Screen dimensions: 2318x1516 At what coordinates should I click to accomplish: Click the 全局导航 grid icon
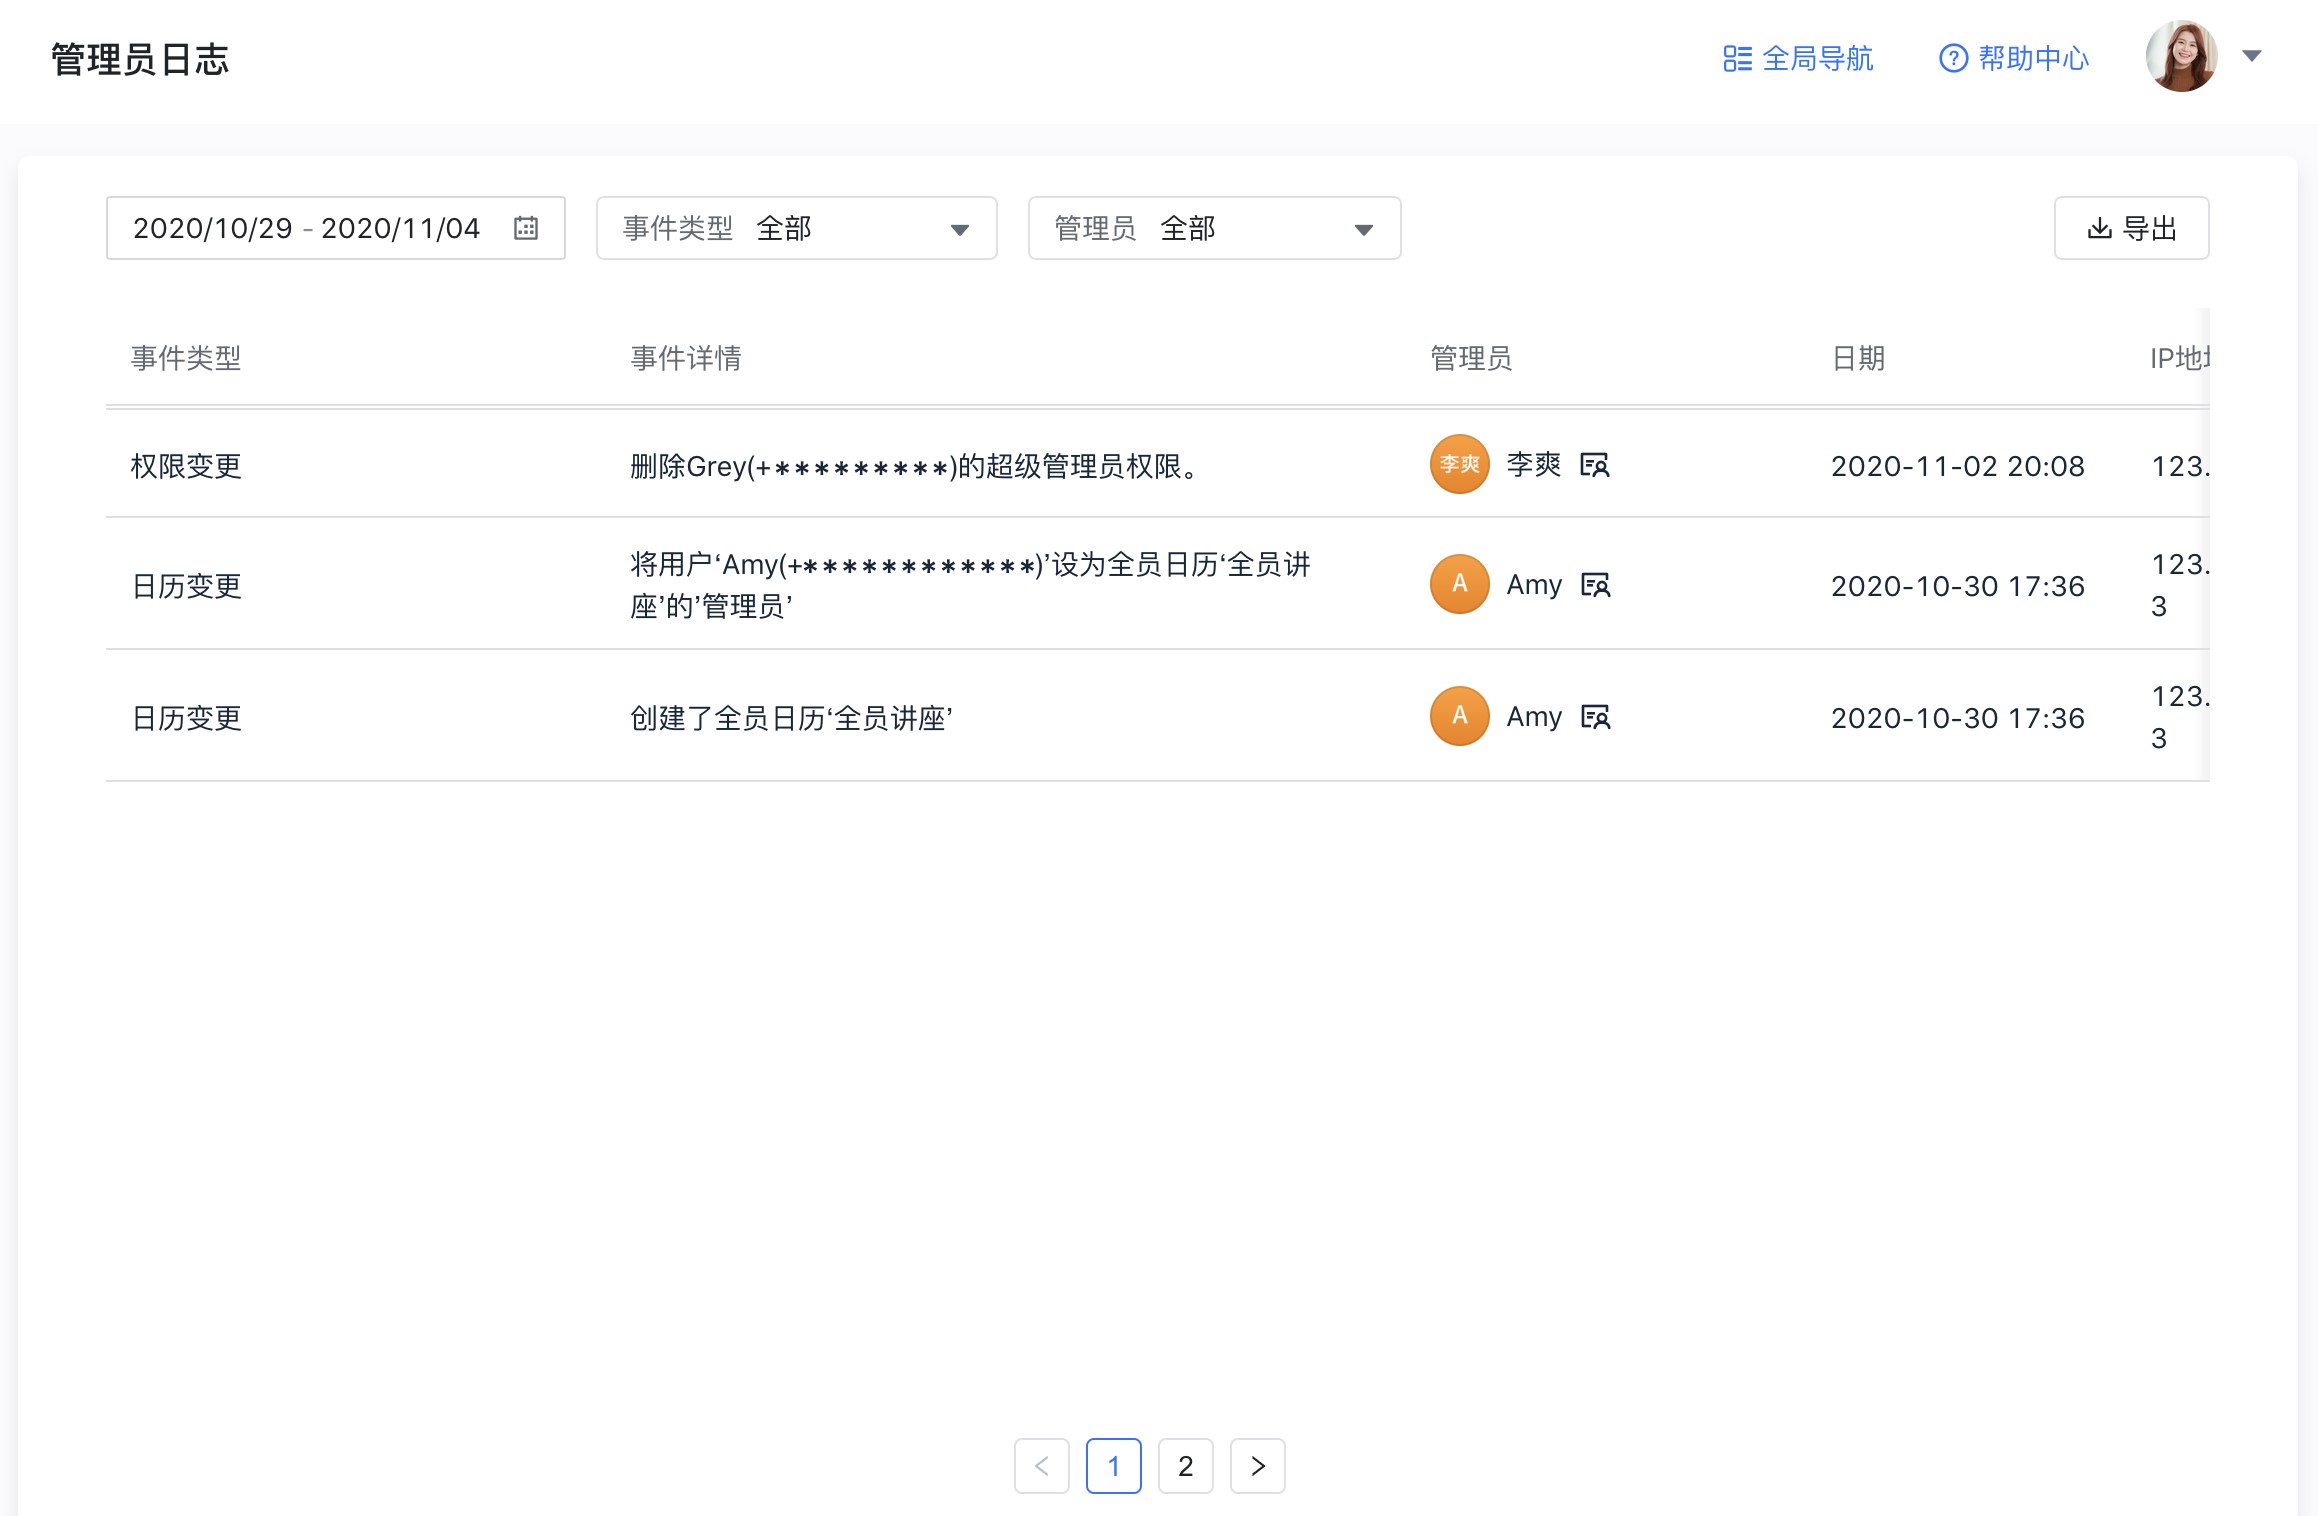pos(1737,59)
